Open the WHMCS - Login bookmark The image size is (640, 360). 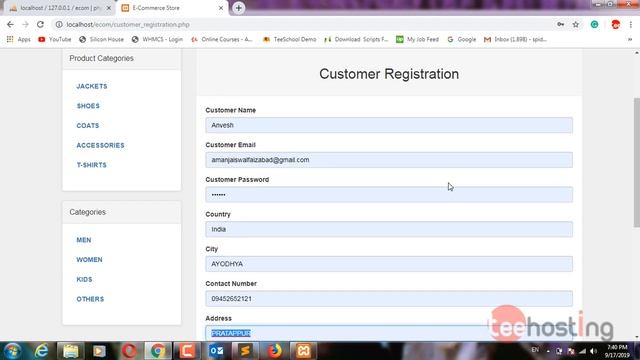(157, 39)
